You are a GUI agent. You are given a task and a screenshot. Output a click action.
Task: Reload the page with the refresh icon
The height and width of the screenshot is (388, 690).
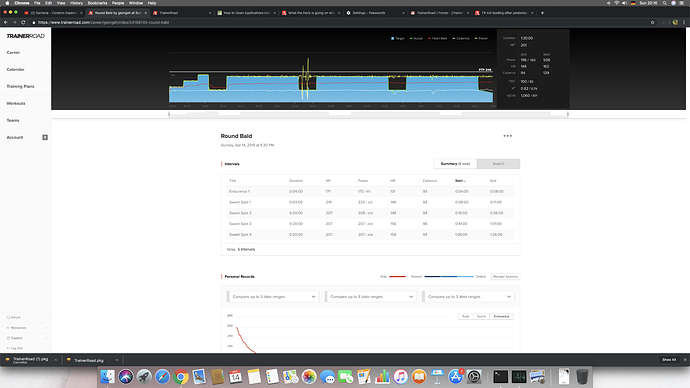click(23, 22)
